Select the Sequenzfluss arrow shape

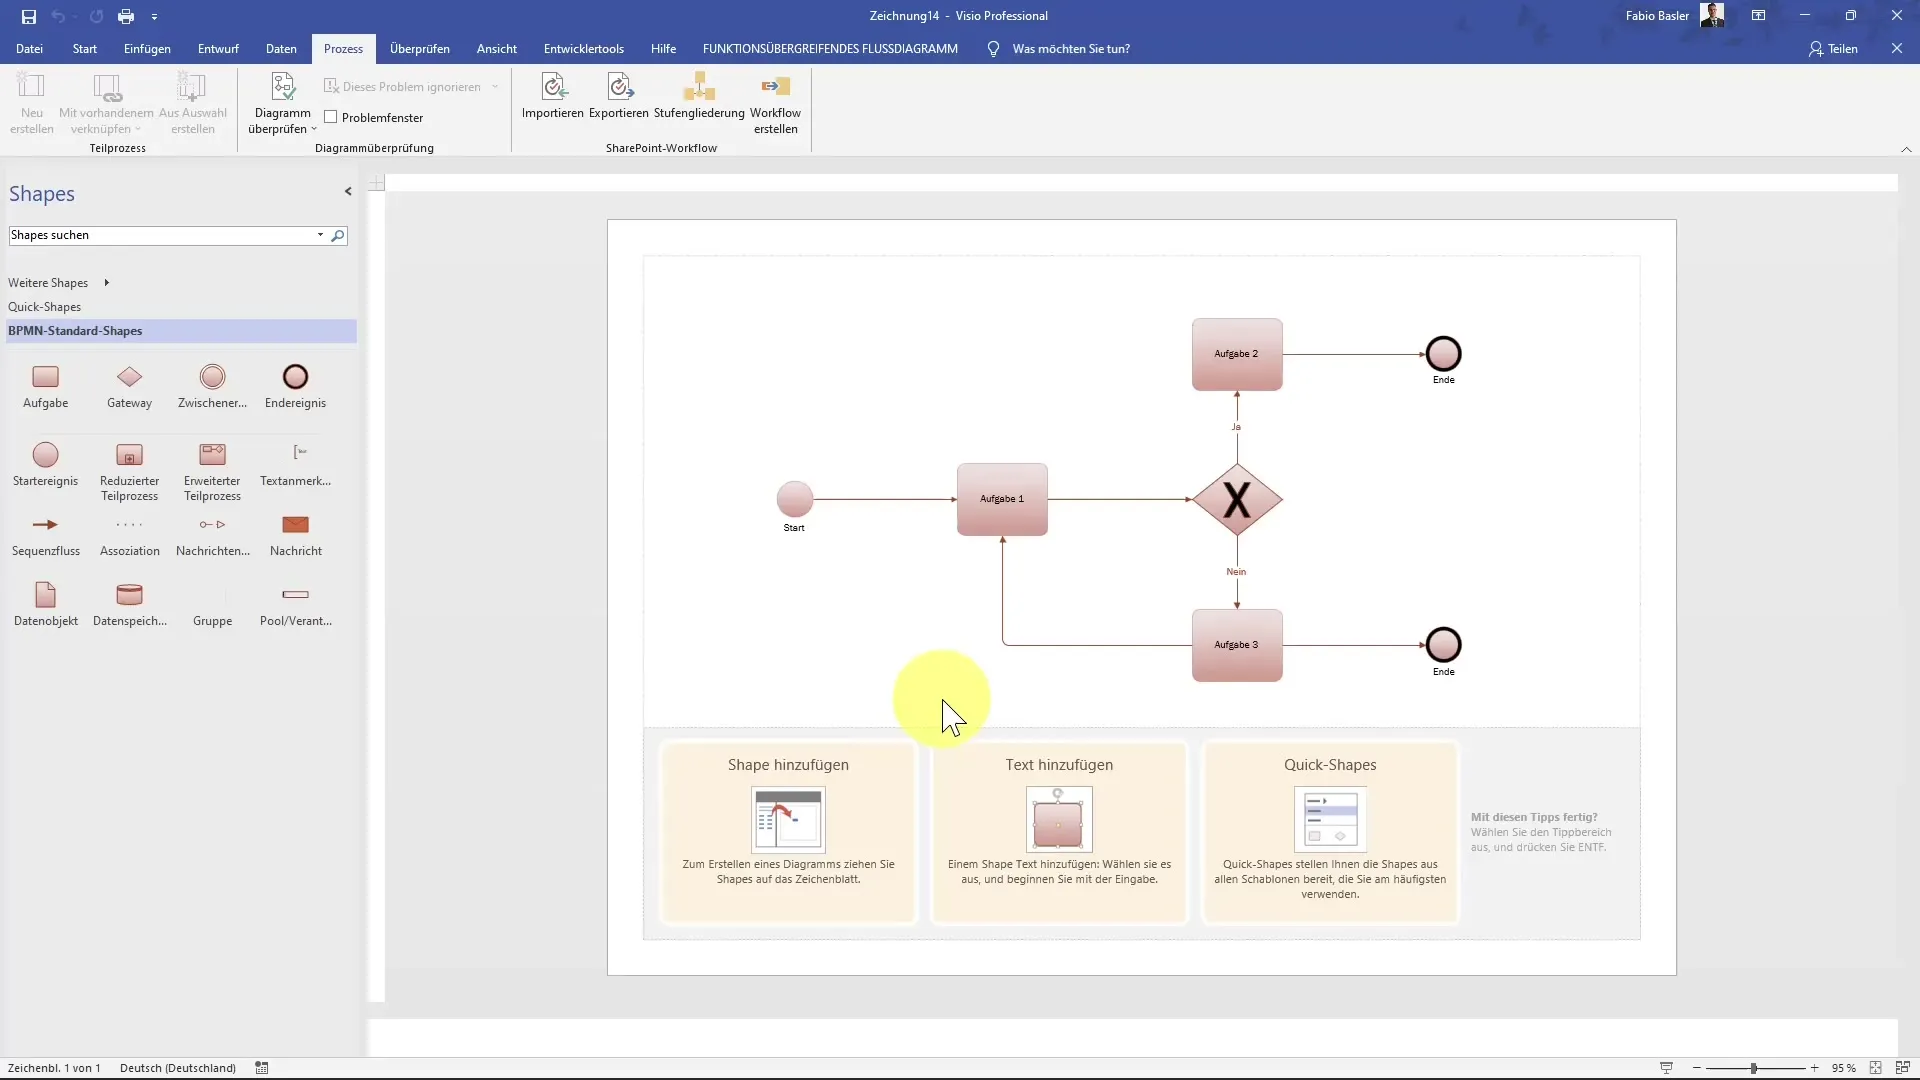coord(46,535)
